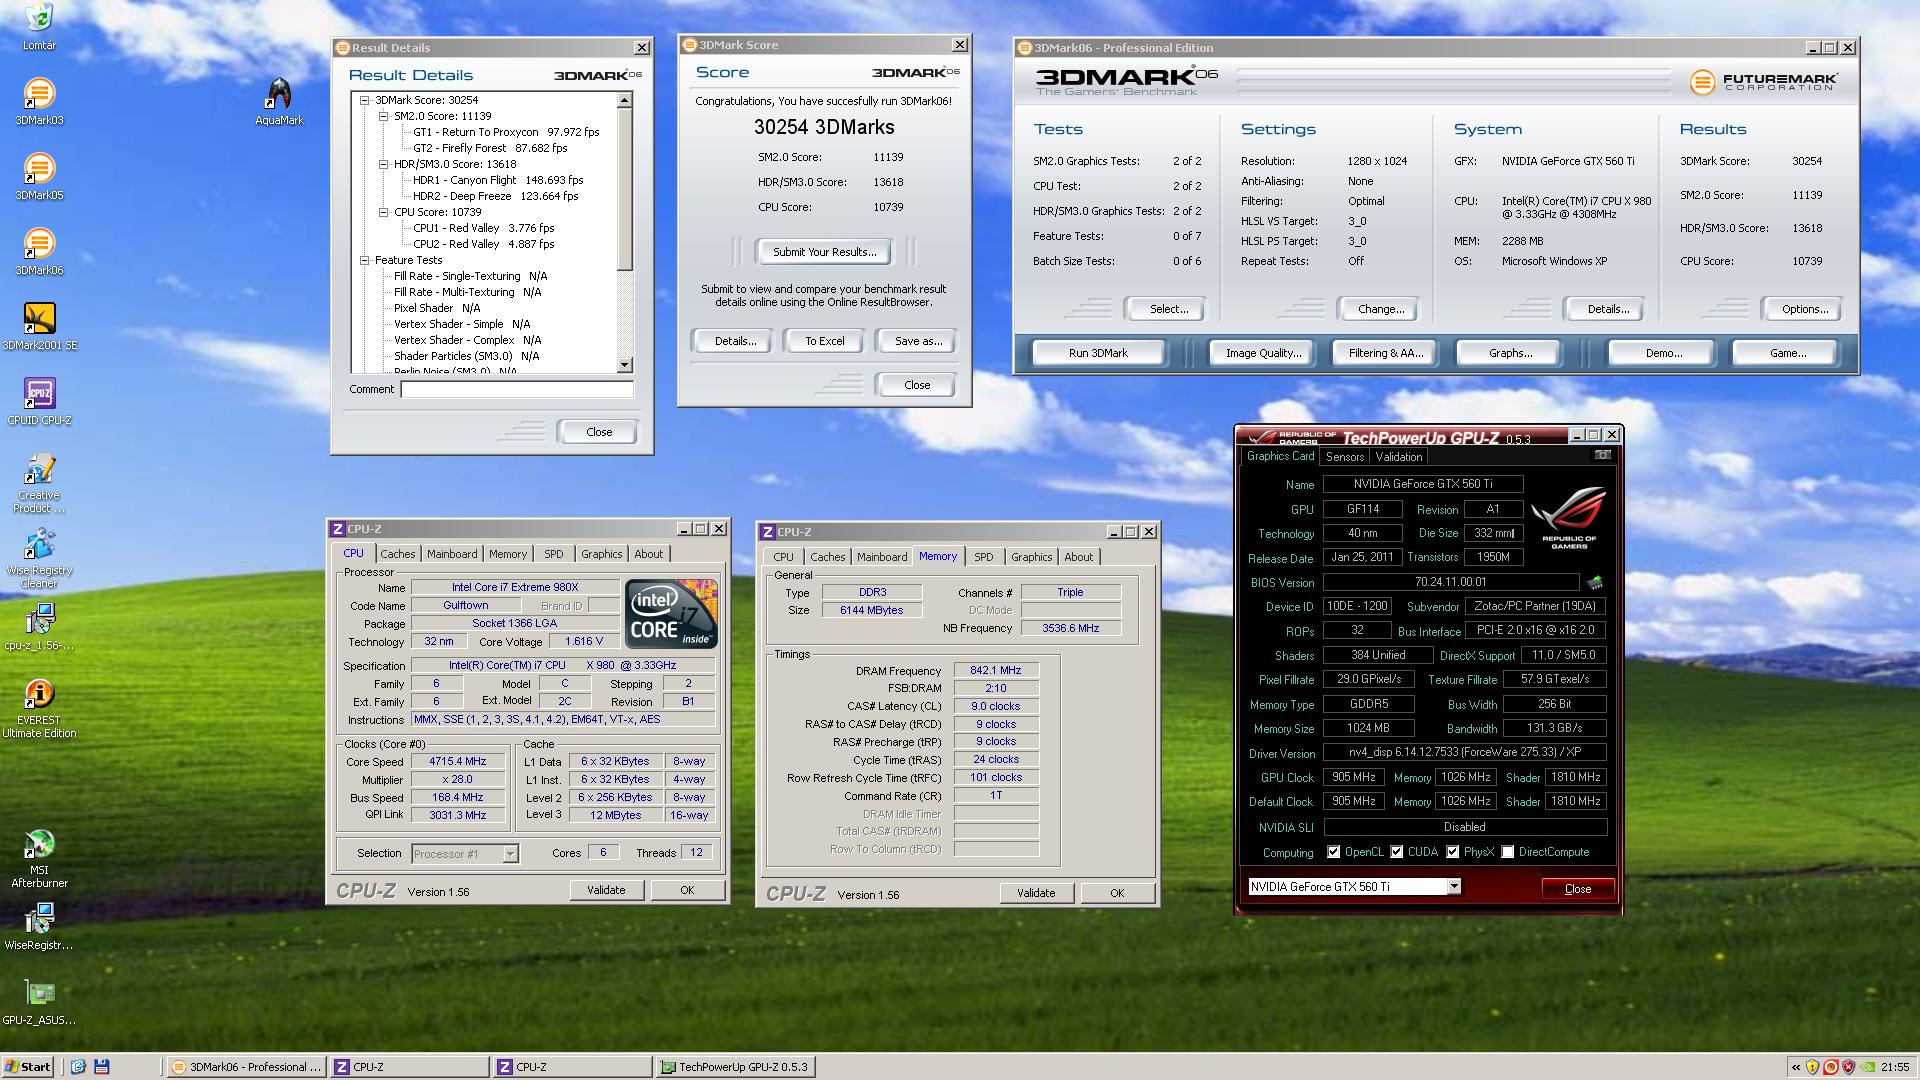
Task: Click the Result Details vertical scrollbar thumb
Action: click(x=625, y=190)
